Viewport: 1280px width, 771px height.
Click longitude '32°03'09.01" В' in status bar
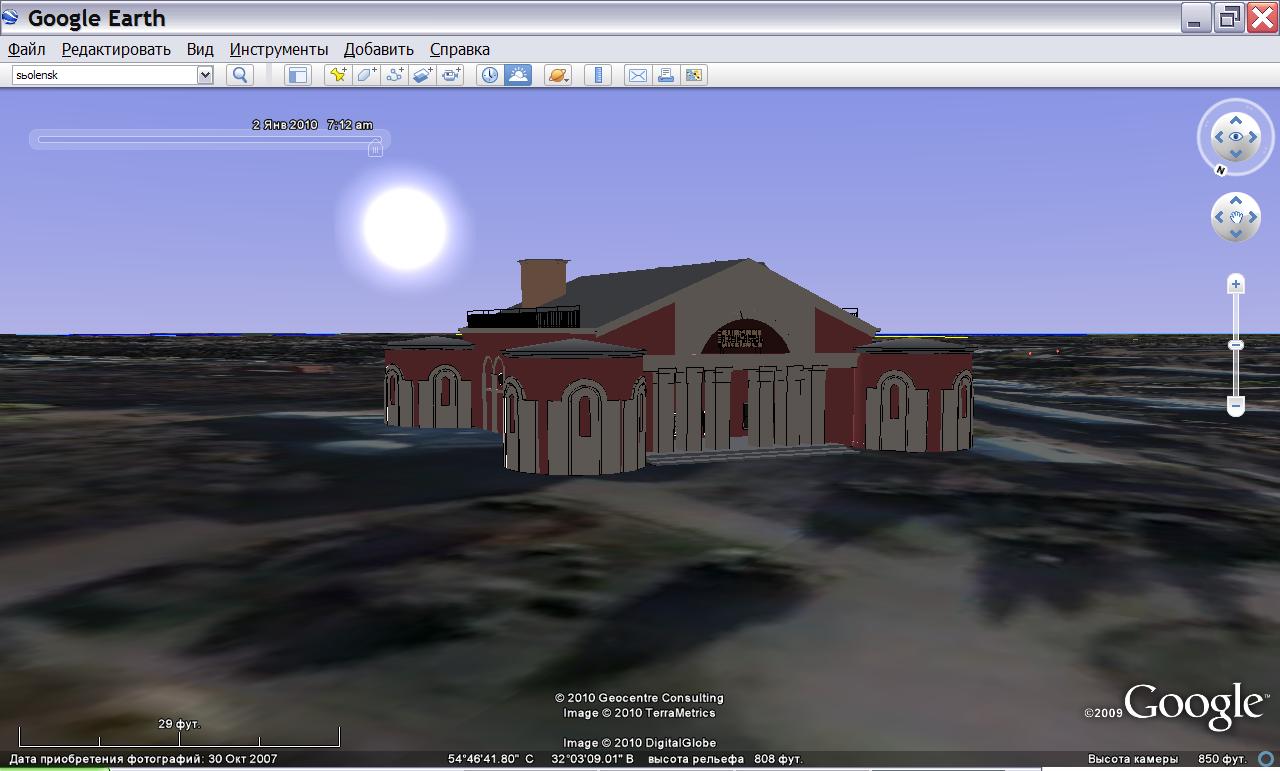pyautogui.click(x=592, y=759)
